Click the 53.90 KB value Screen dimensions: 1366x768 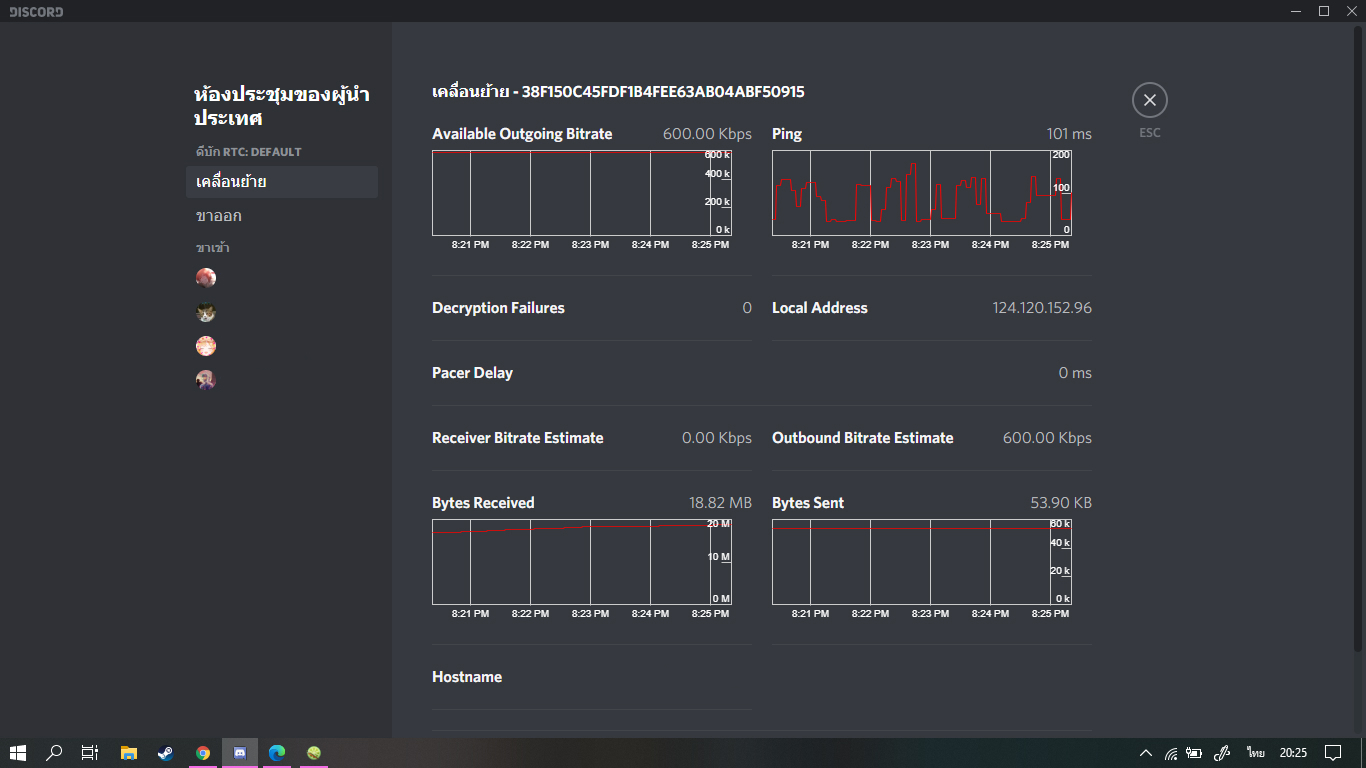(1061, 503)
